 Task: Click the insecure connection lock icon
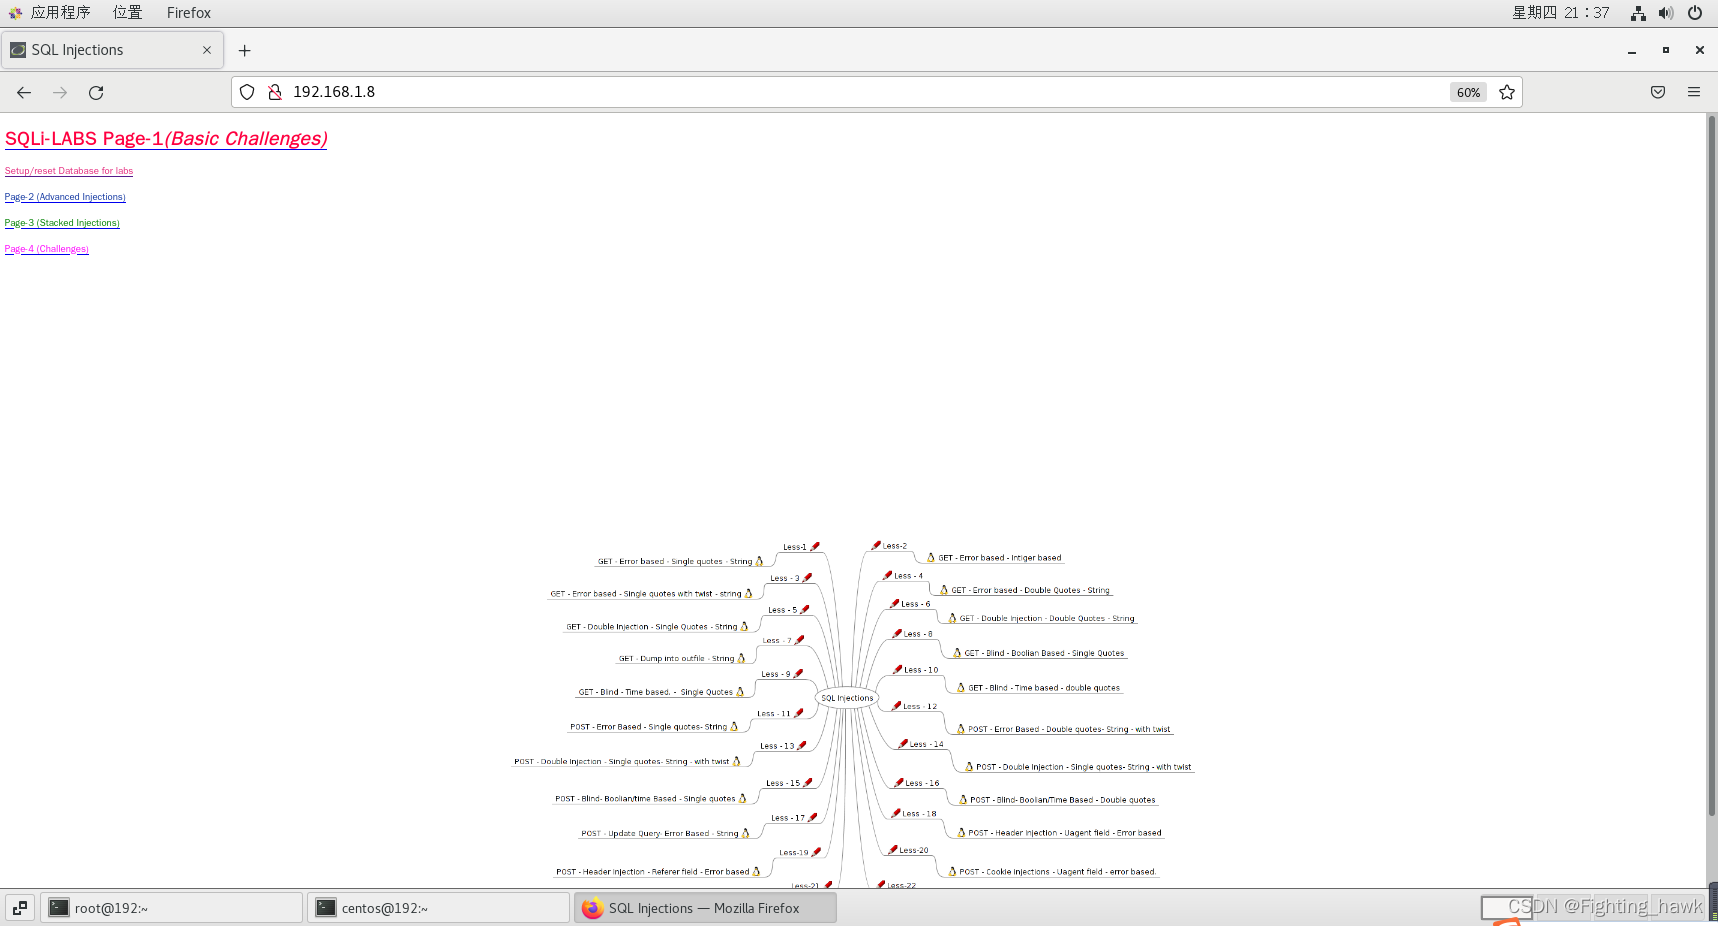coord(275,92)
